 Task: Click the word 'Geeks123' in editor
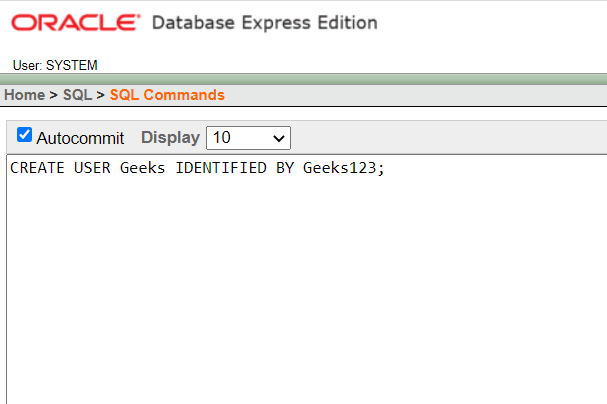click(340, 168)
